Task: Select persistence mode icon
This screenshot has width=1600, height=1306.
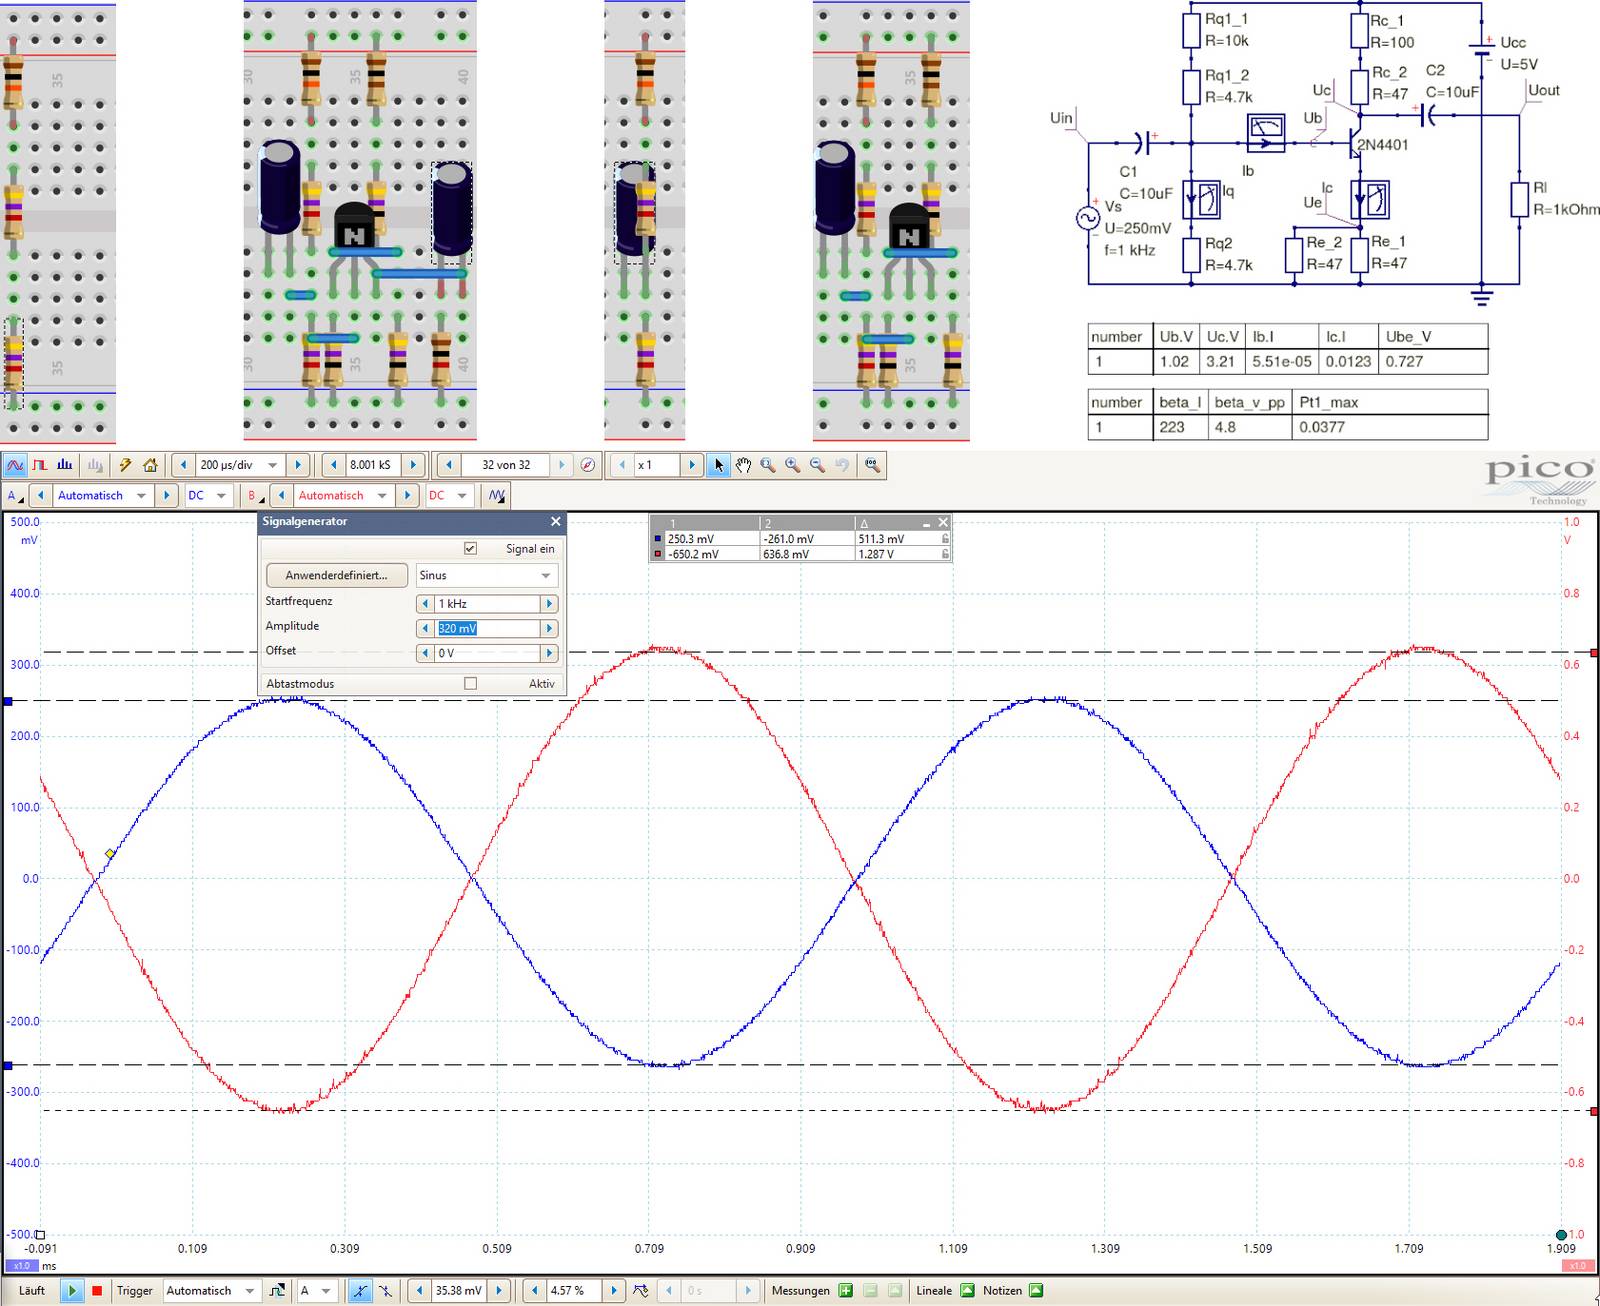Action: coord(40,465)
